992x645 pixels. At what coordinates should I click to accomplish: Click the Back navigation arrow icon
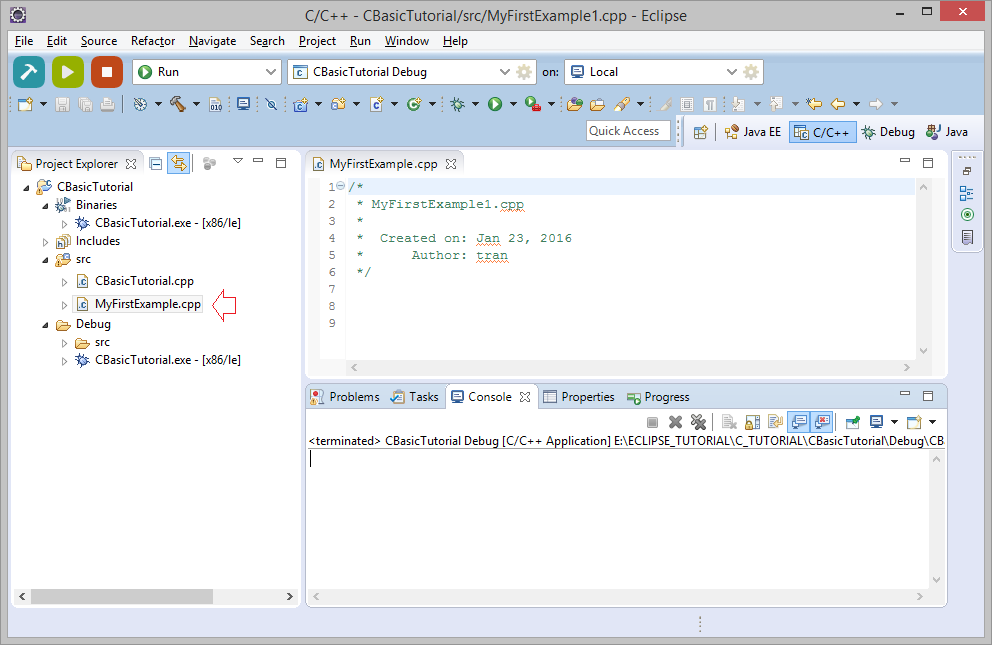point(838,104)
